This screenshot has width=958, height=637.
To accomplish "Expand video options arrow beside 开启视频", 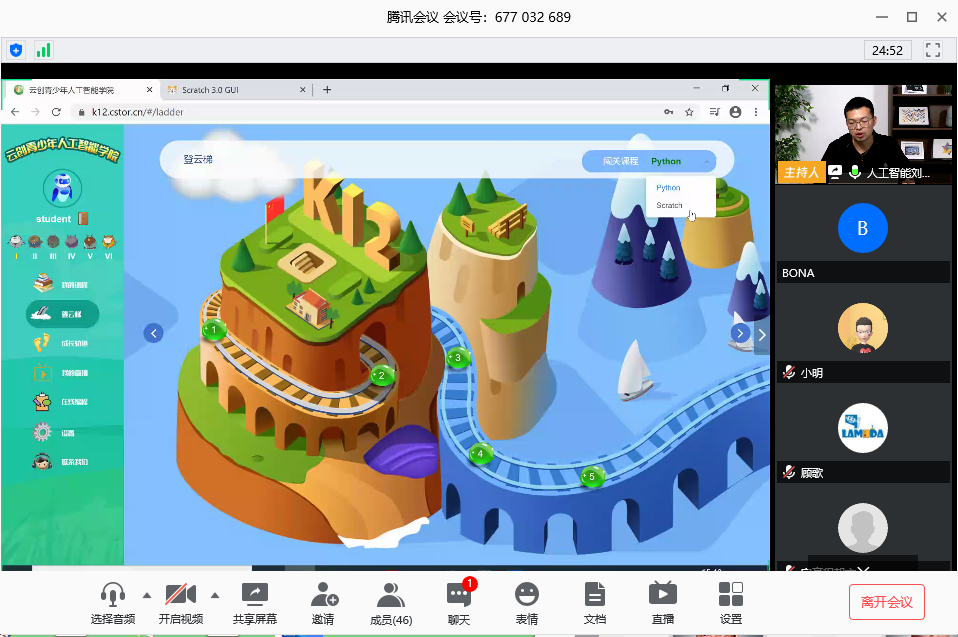I will (216, 594).
